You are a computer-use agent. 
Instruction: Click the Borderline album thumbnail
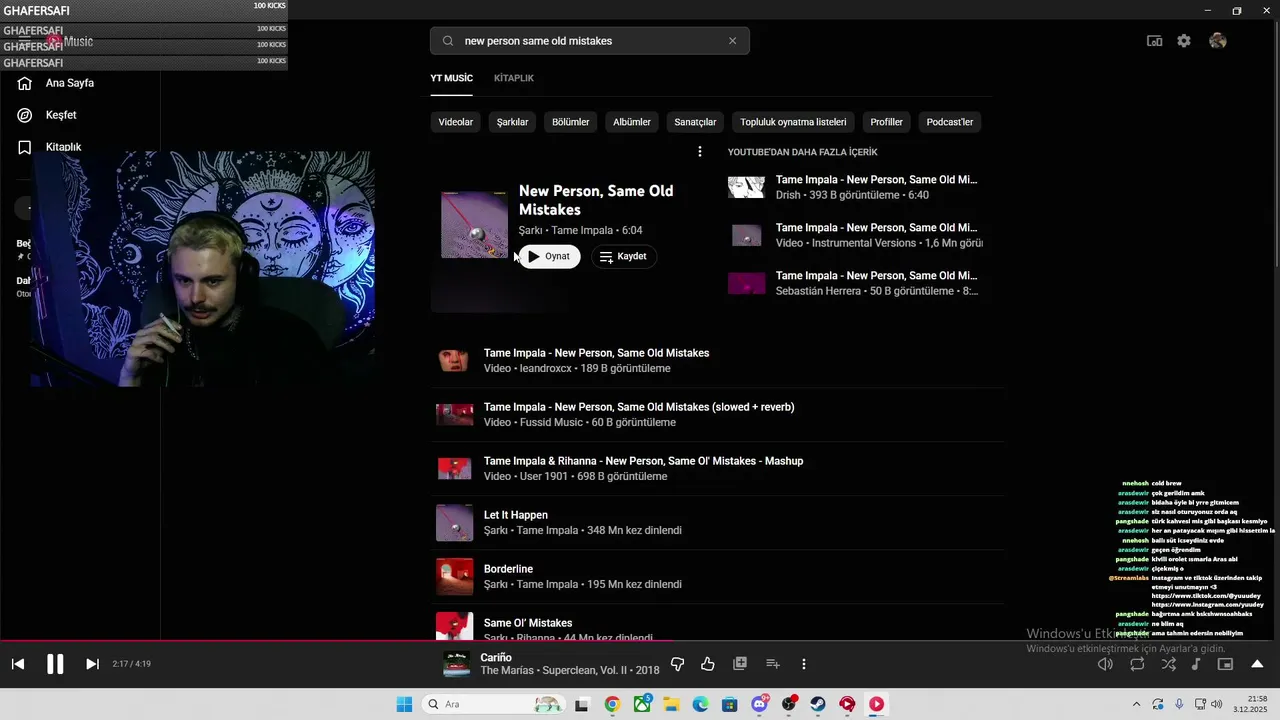coord(454,577)
